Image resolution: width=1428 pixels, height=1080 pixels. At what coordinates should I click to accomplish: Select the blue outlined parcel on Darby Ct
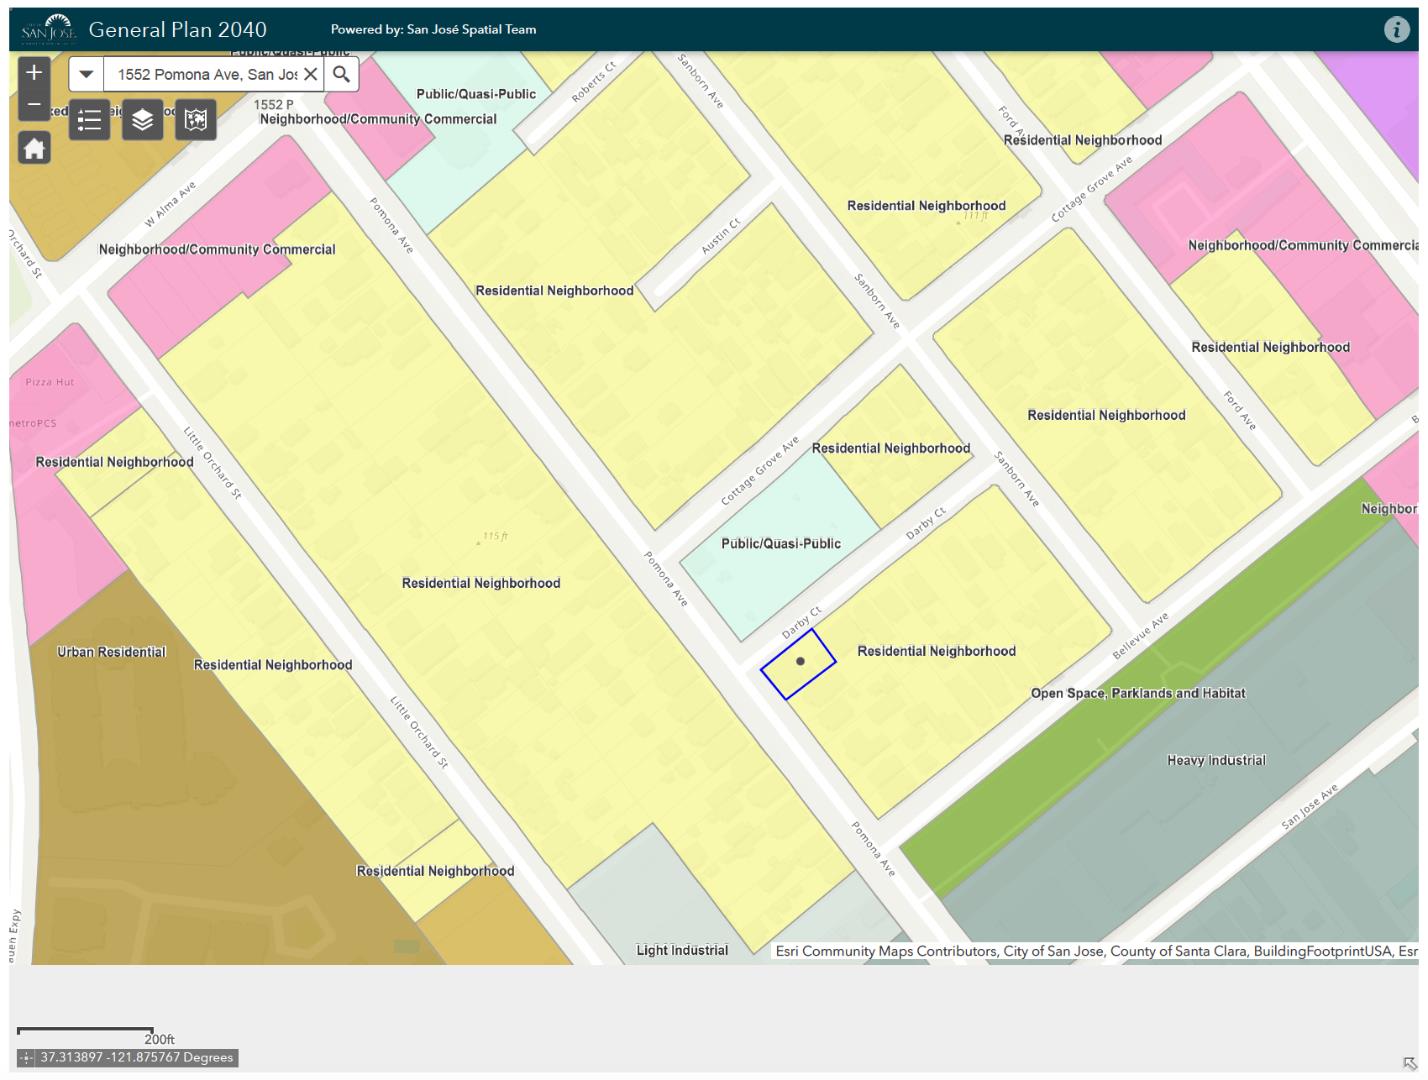coord(798,663)
